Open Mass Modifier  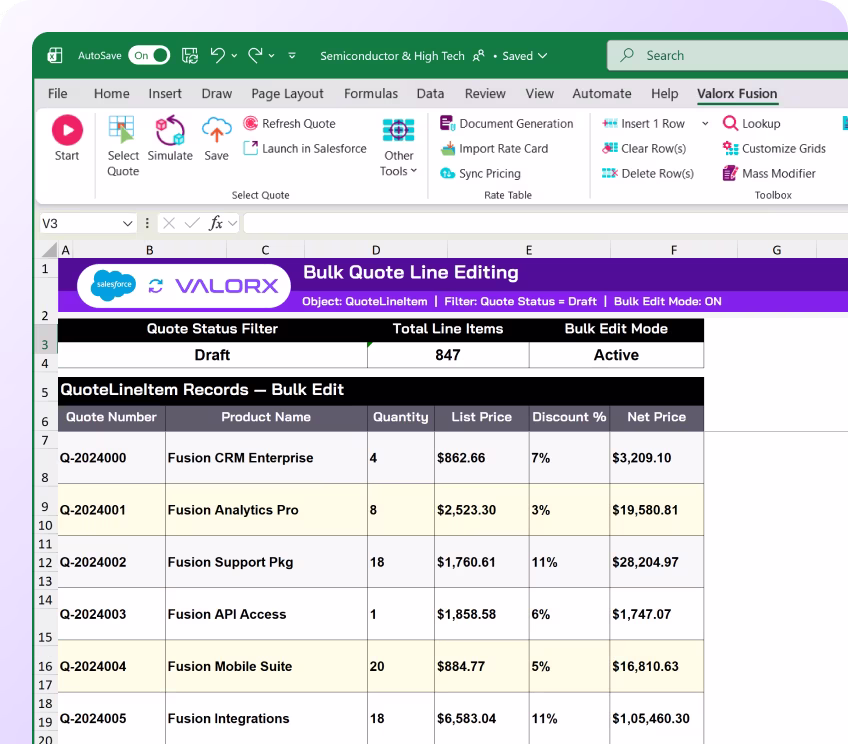coord(769,173)
